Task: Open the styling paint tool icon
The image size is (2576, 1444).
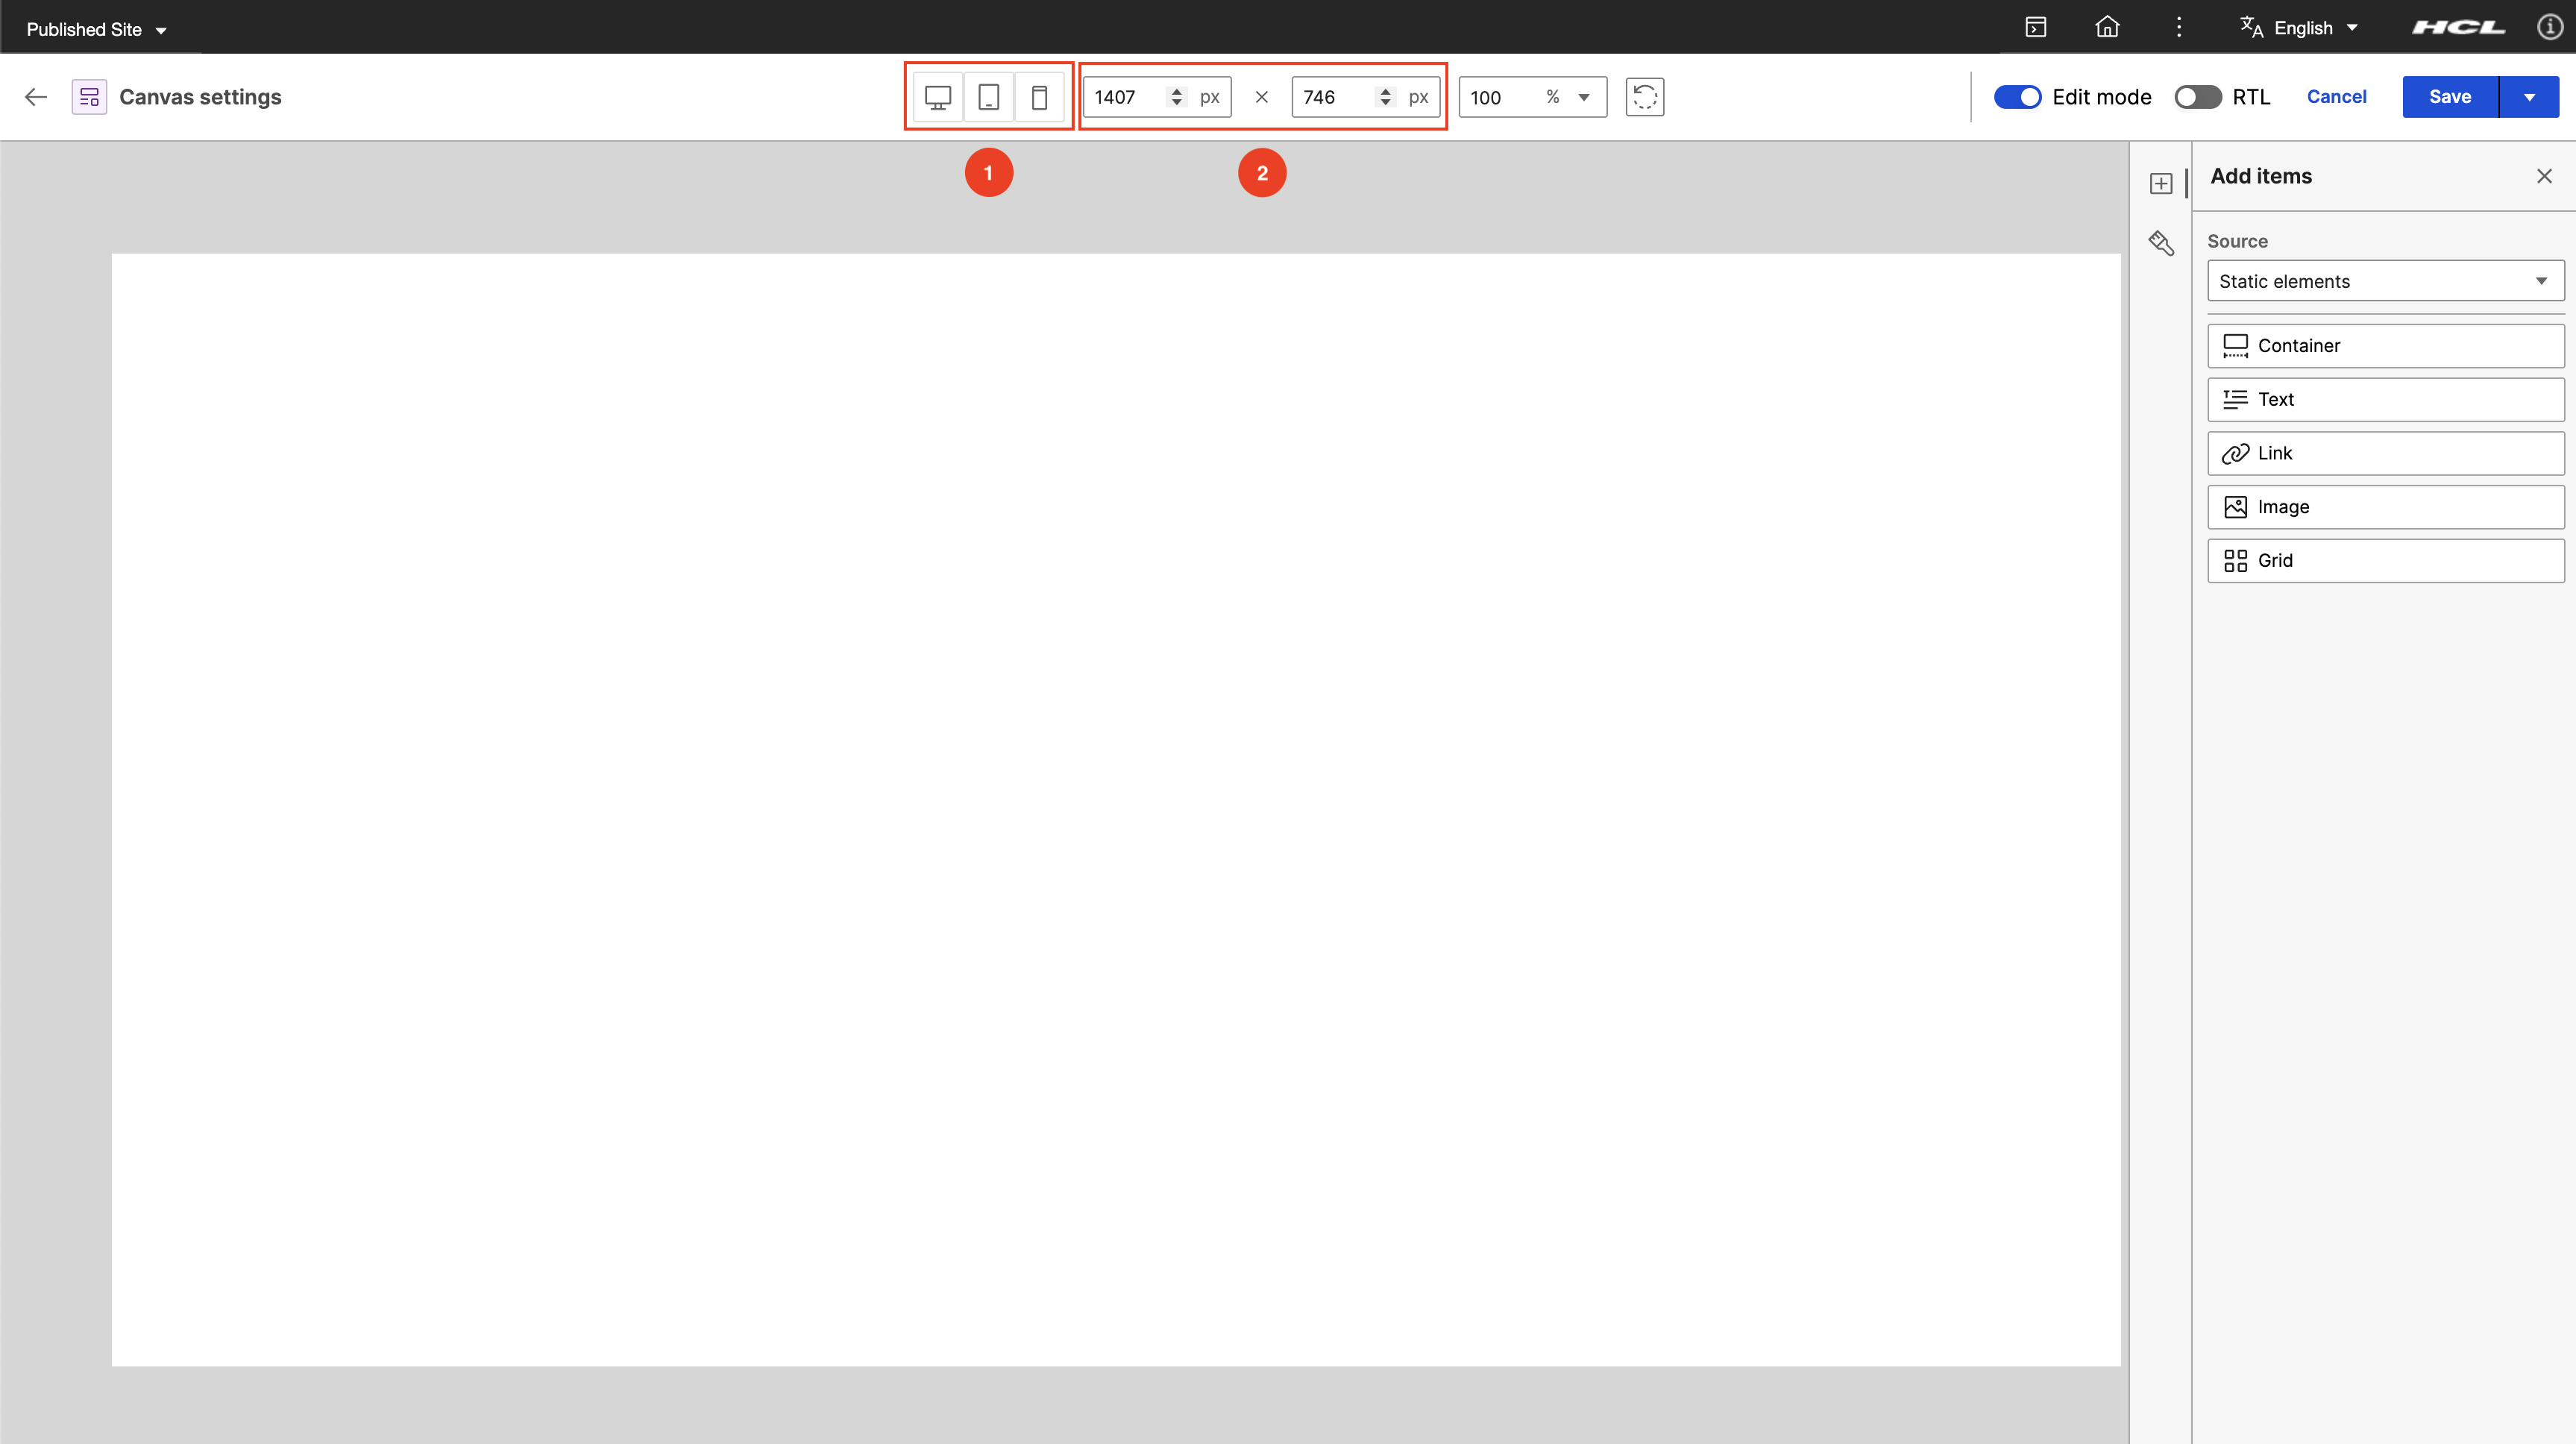Action: click(2161, 243)
